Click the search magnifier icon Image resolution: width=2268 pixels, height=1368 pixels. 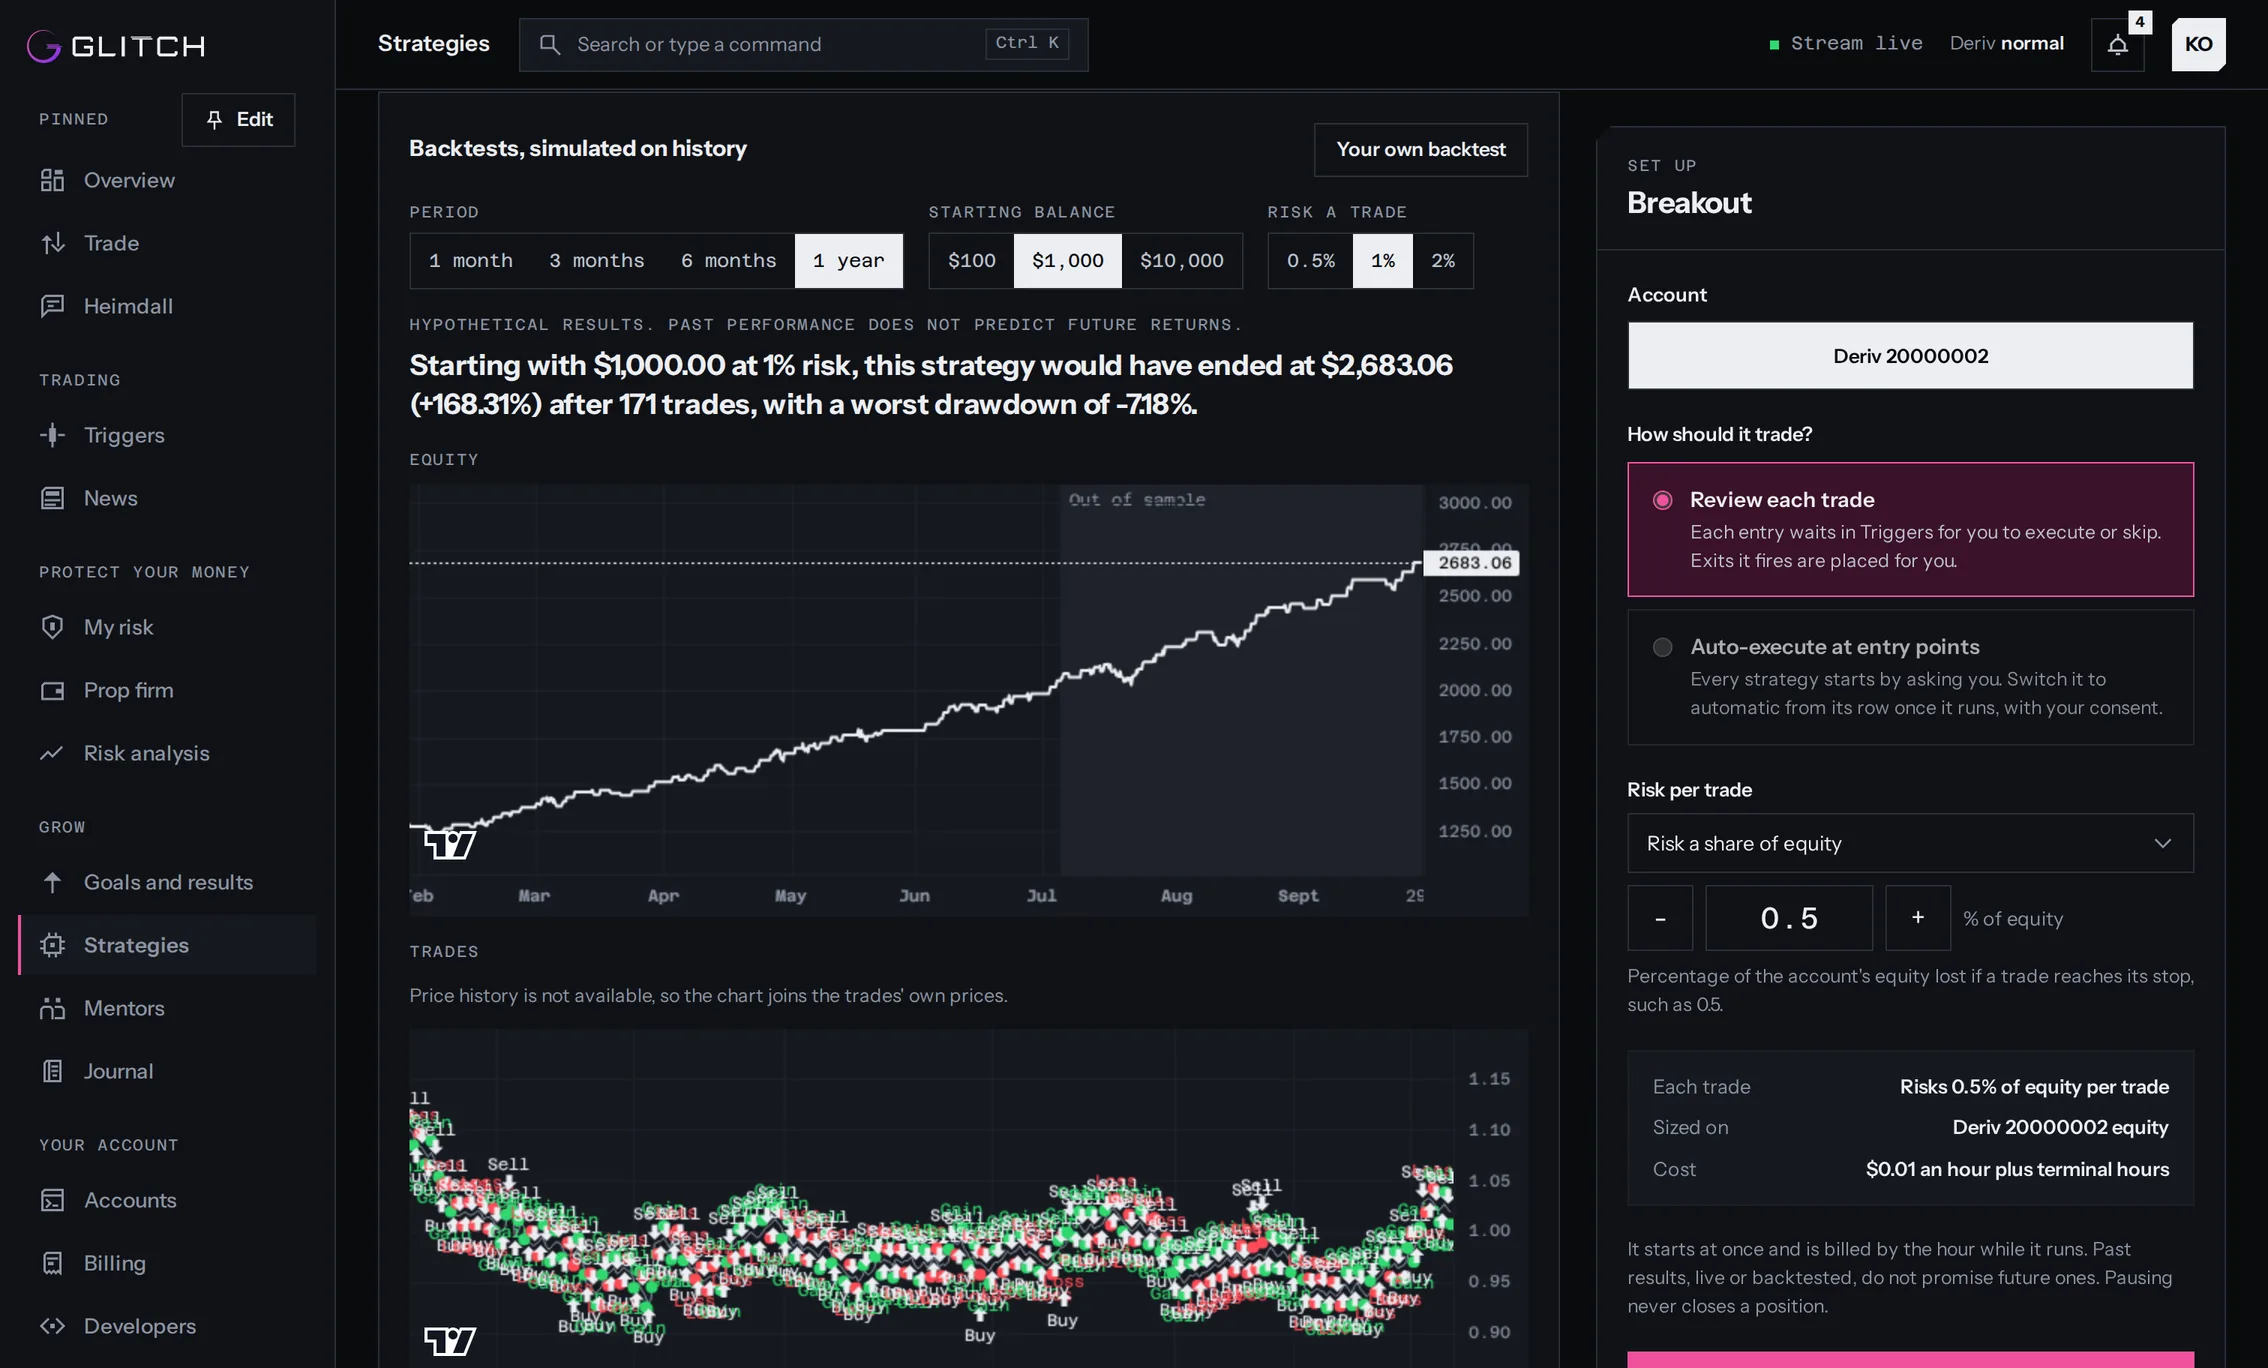[549, 44]
